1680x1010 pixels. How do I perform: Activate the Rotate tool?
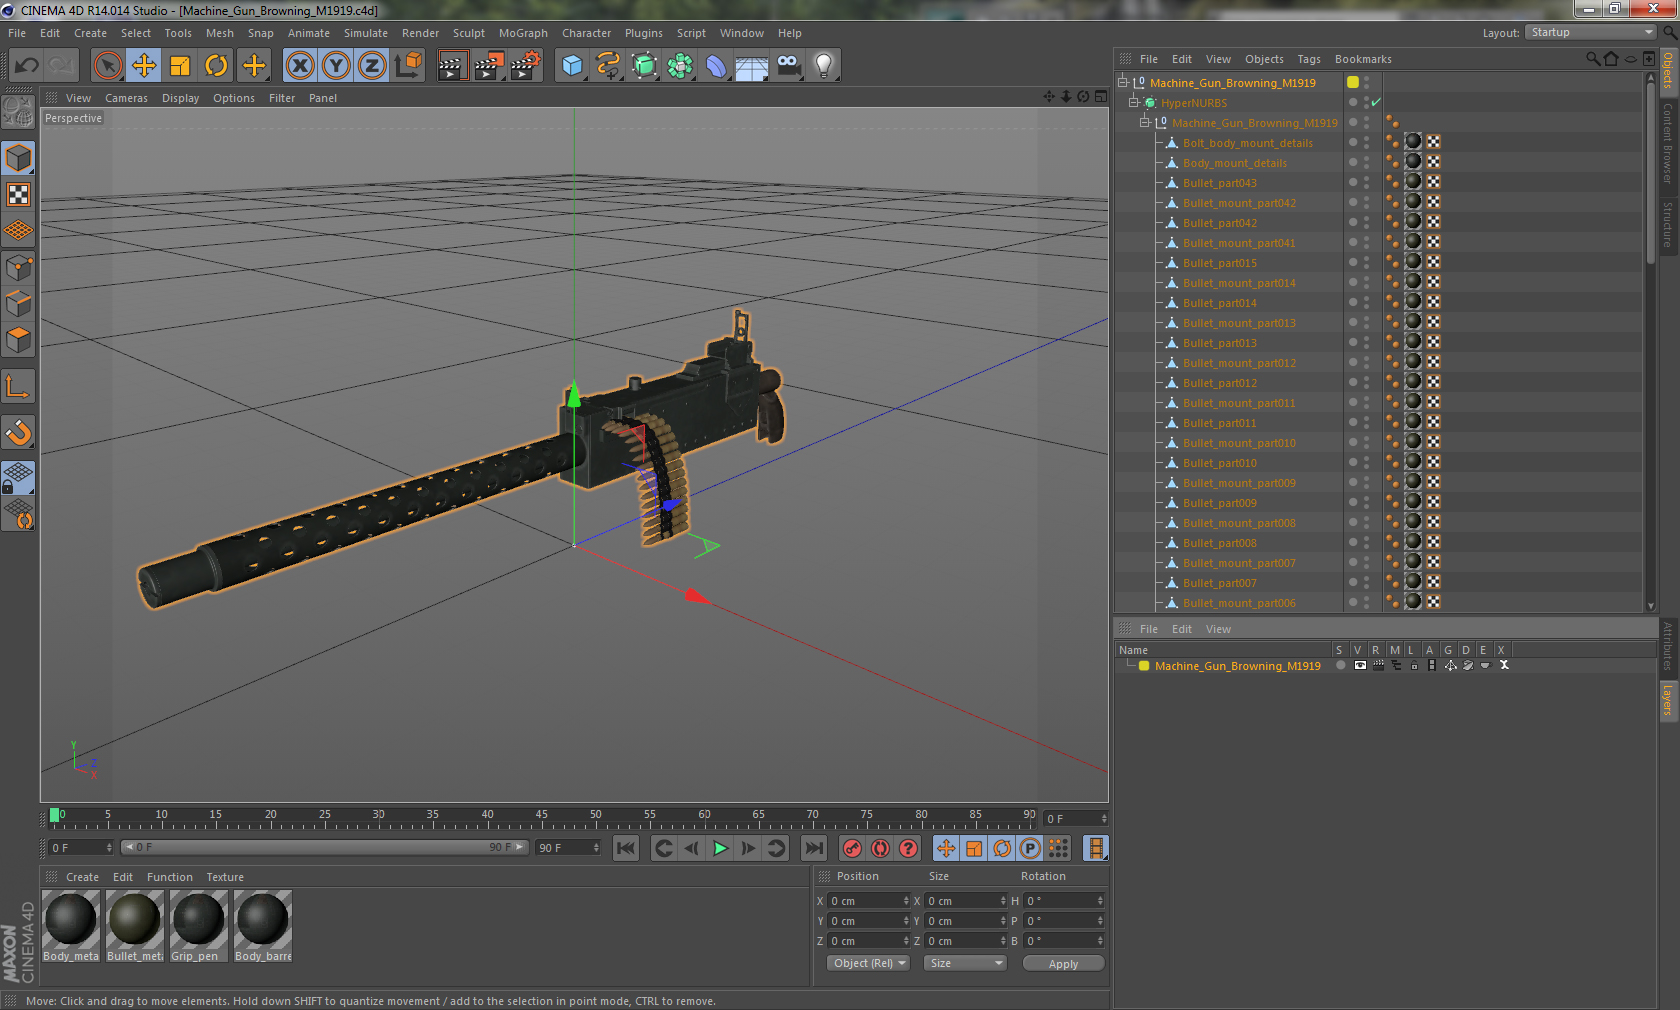click(216, 66)
